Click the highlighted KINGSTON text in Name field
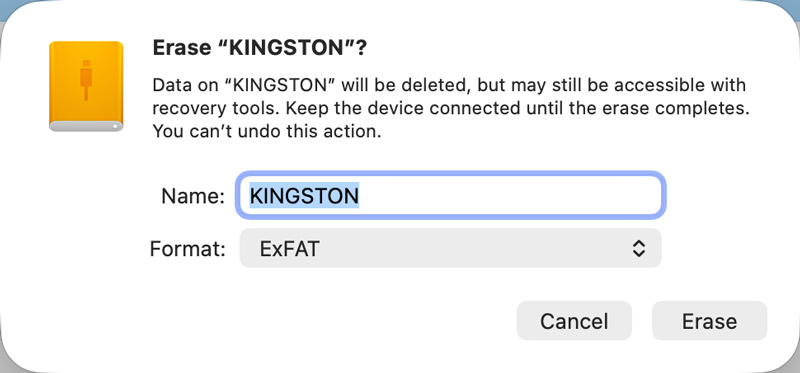The width and height of the screenshot is (800, 373). click(x=304, y=195)
